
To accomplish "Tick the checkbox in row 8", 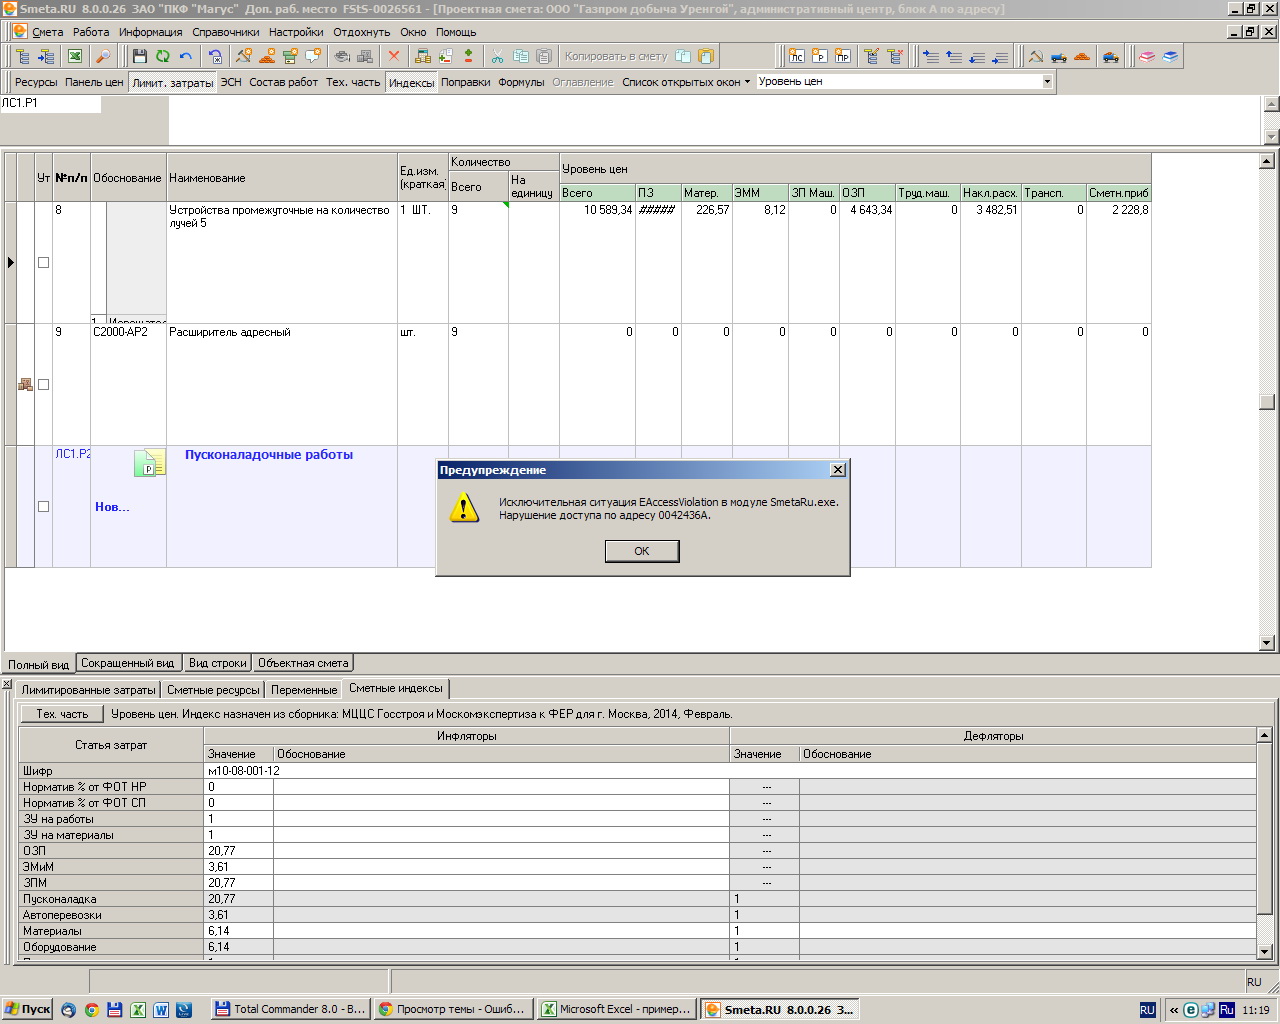I will [x=43, y=263].
